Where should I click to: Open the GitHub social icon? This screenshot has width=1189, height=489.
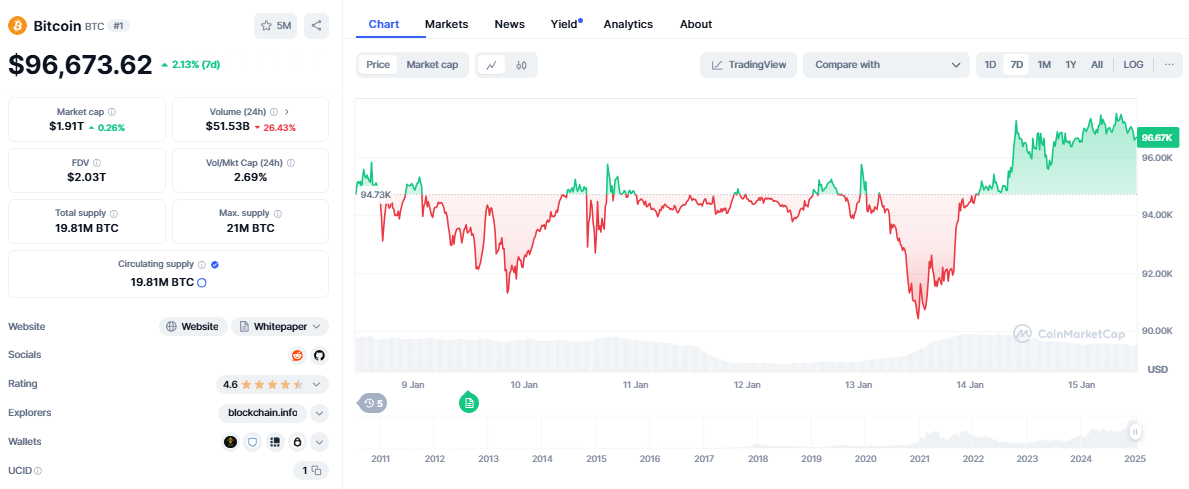(x=319, y=355)
